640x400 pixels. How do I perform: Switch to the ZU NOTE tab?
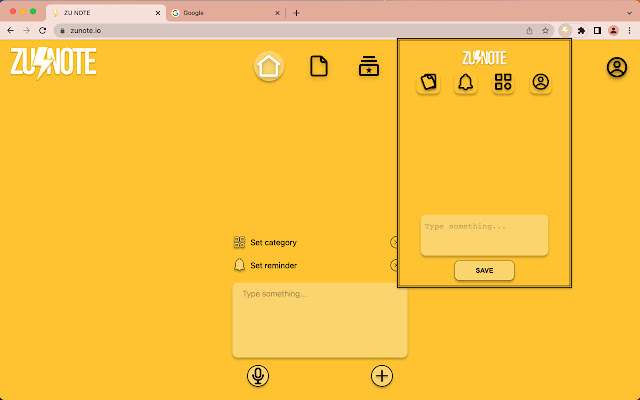click(106, 13)
